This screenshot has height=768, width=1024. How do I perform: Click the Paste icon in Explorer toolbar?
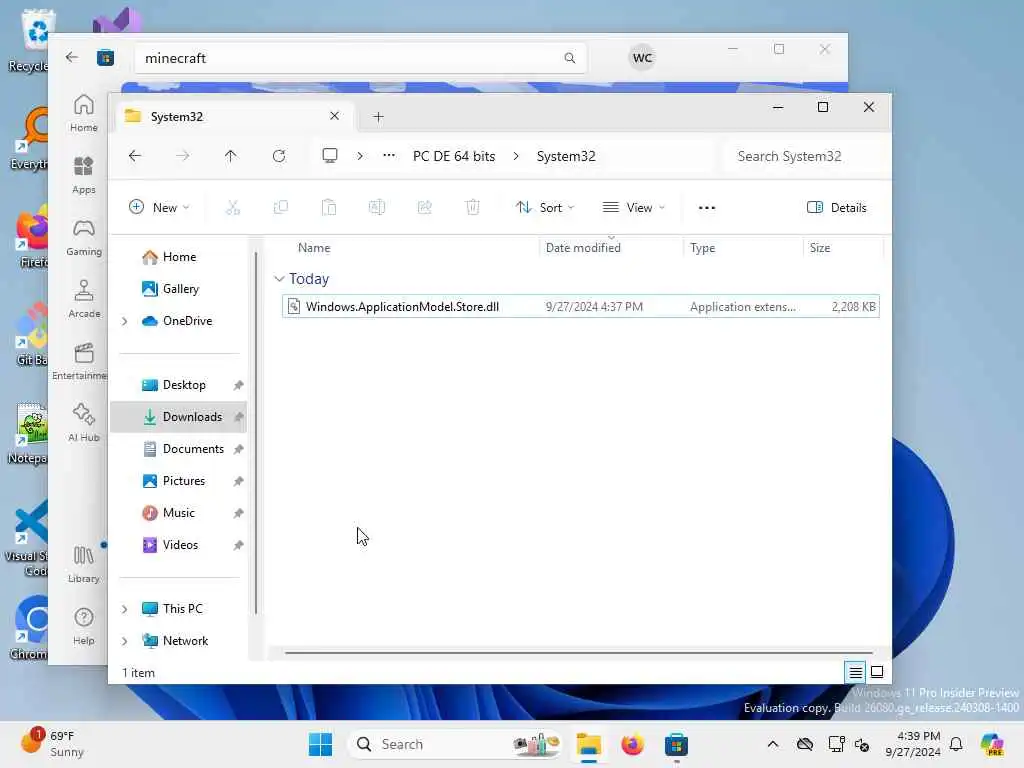[328, 208]
